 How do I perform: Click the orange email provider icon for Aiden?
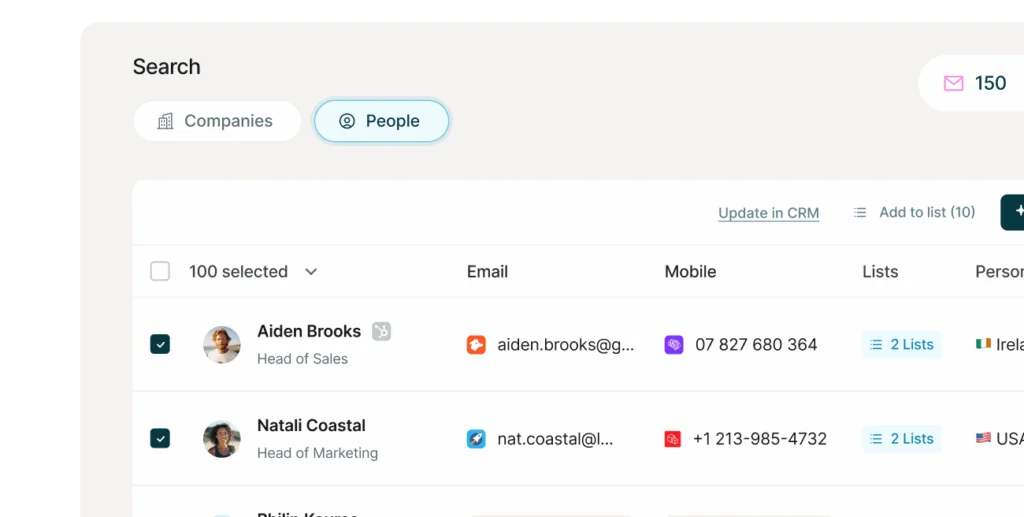coord(476,345)
